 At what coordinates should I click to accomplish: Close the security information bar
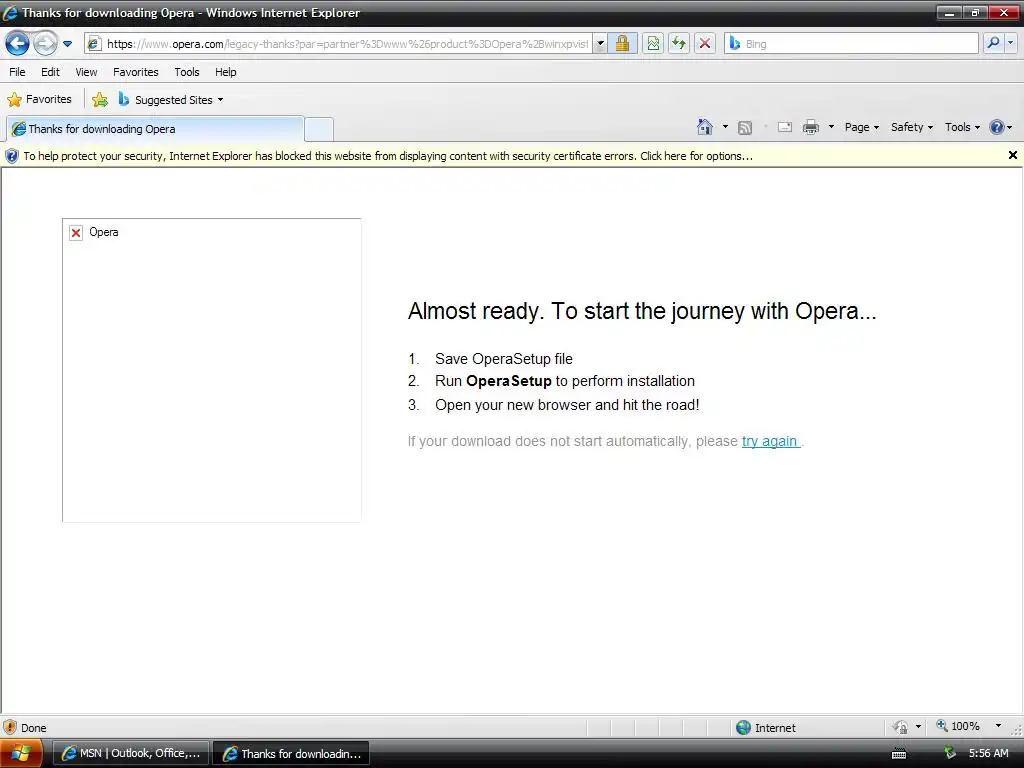1012,155
